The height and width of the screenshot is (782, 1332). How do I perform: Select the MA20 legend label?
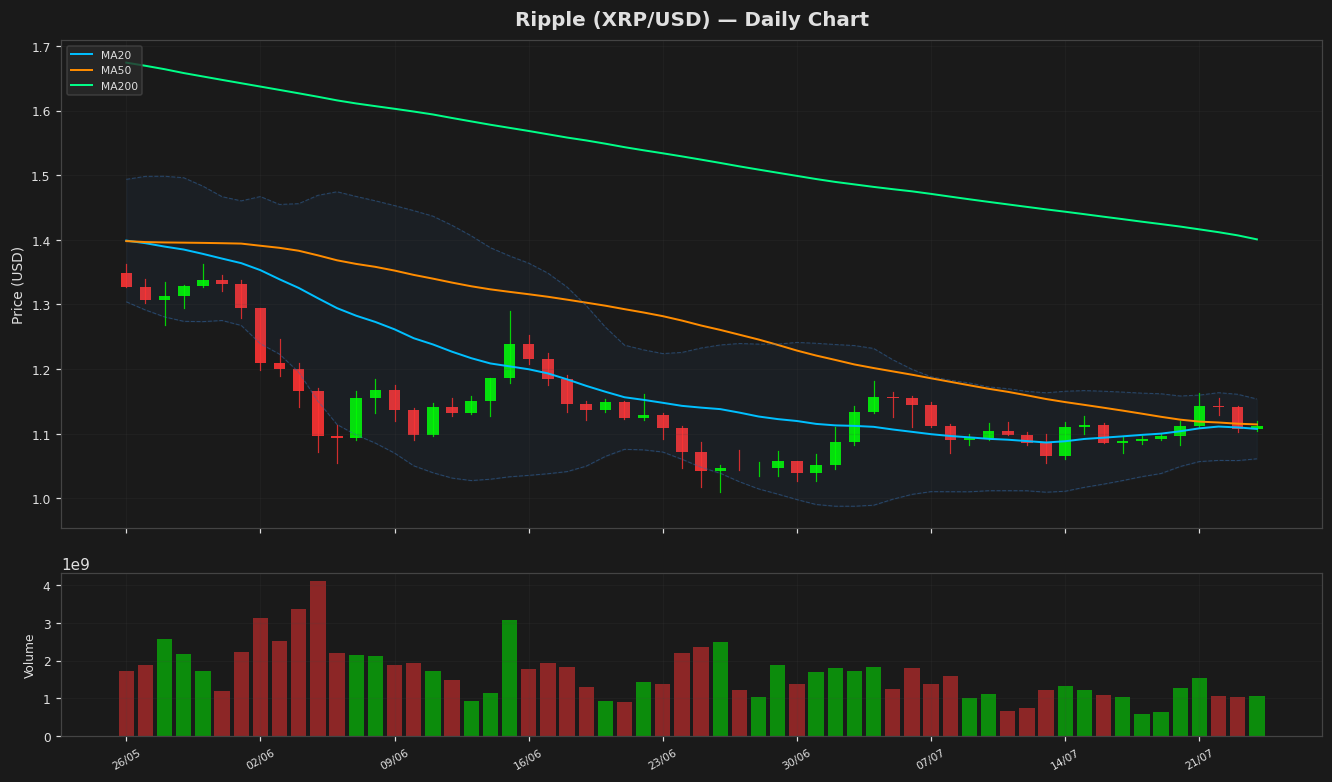click(116, 56)
